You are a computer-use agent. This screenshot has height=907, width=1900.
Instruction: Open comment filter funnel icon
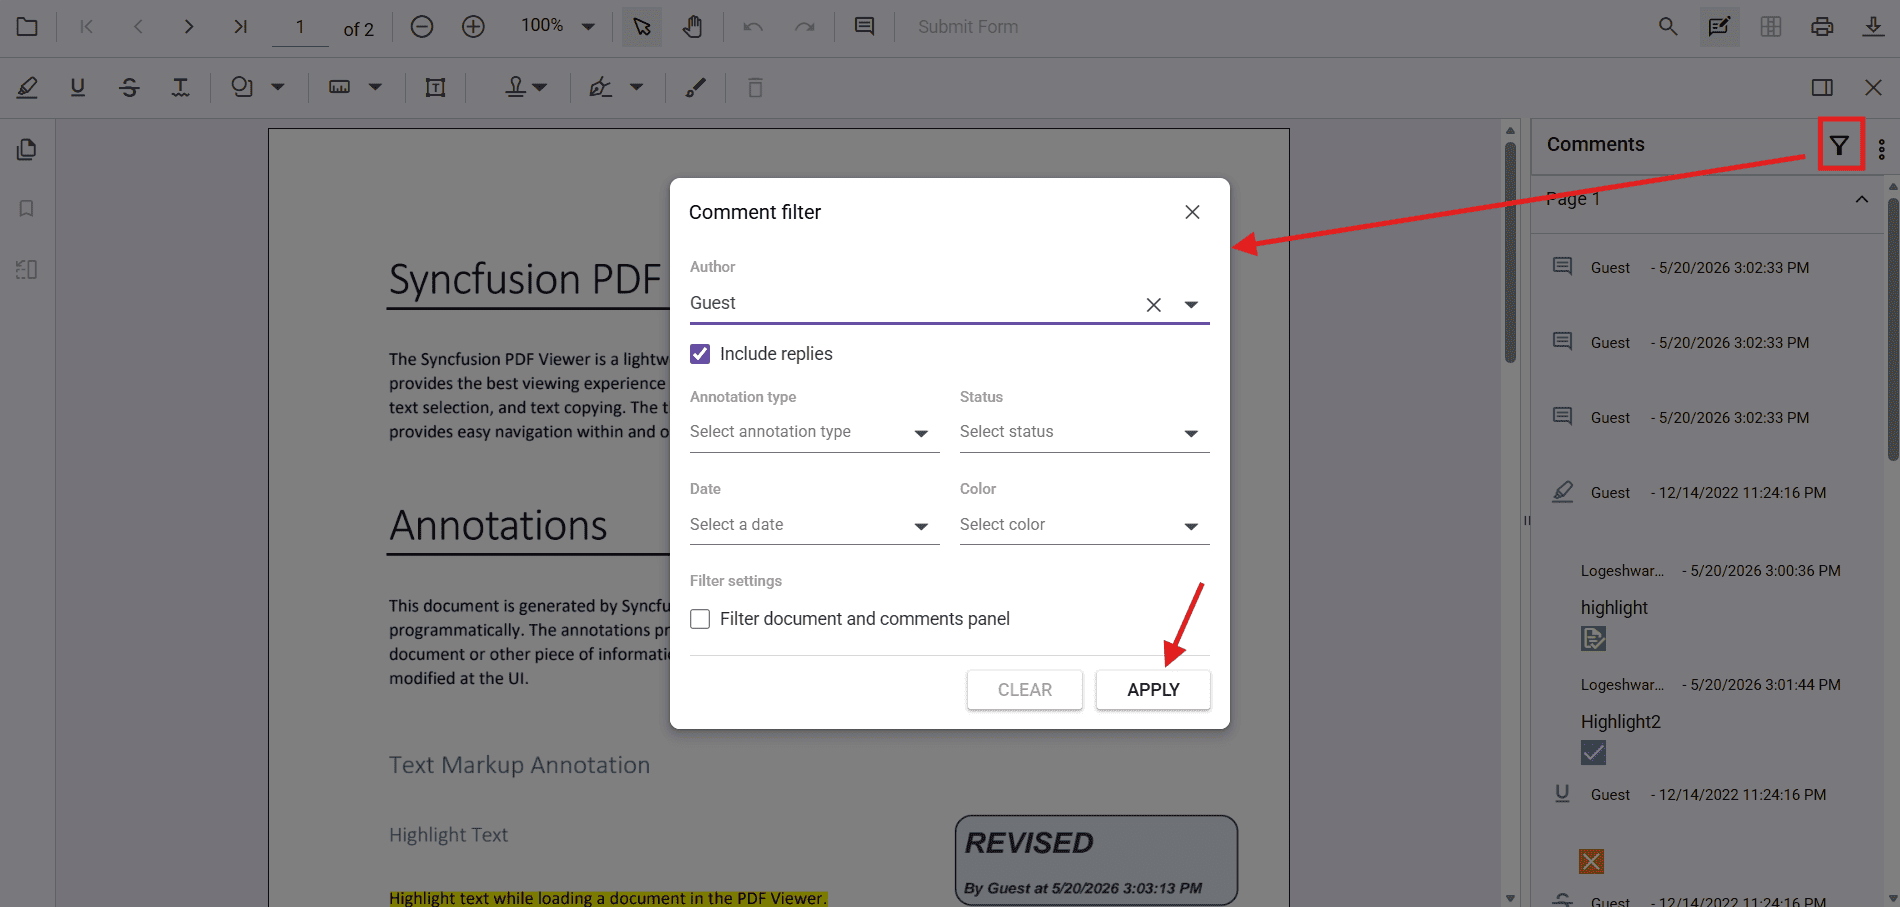click(x=1840, y=146)
